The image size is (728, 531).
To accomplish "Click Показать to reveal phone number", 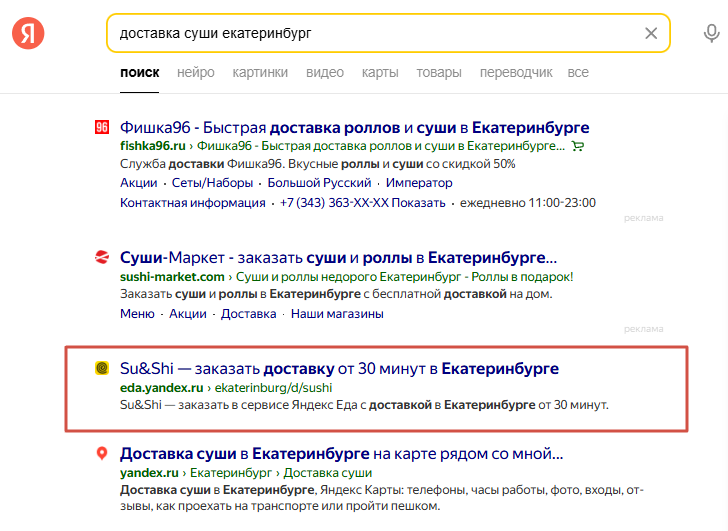I will pyautogui.click(x=418, y=203).
